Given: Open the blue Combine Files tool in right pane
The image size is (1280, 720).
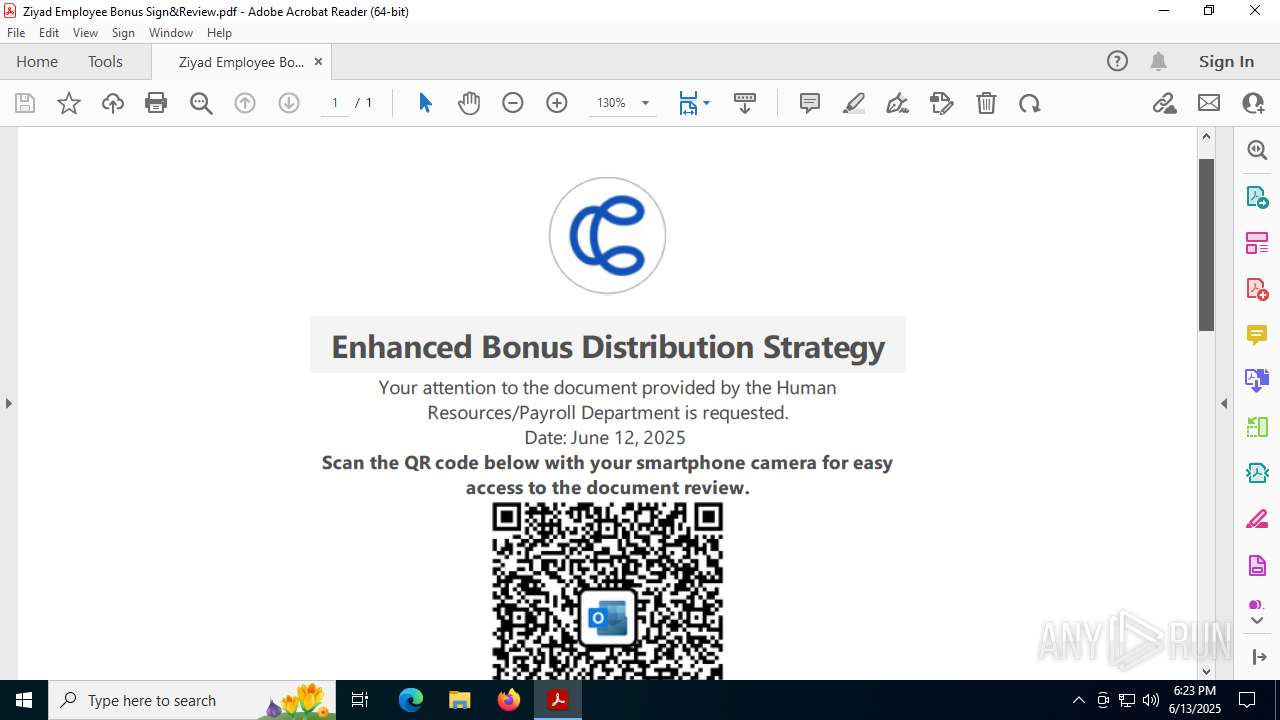Looking at the screenshot, I should tap(1257, 381).
